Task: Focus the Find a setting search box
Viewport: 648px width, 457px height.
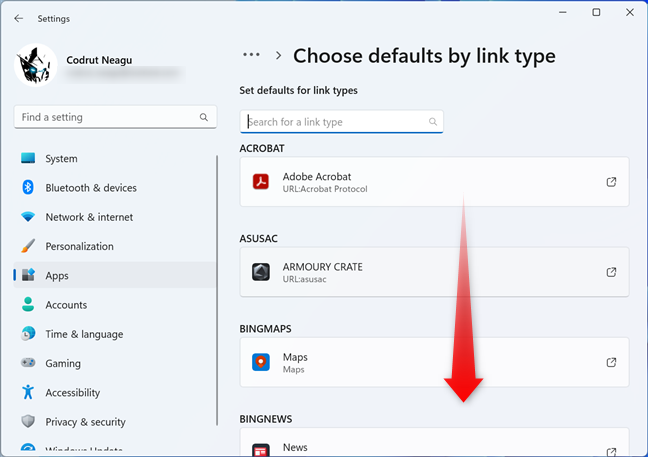Action: [x=105, y=117]
